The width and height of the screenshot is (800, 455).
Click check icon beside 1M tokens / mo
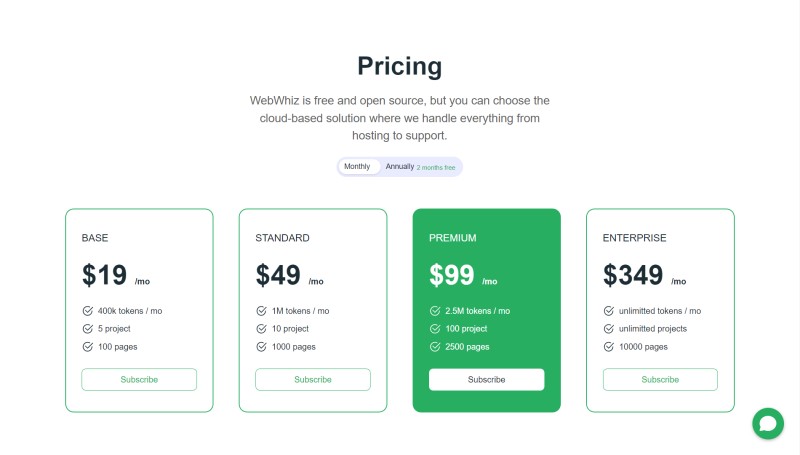pos(261,311)
